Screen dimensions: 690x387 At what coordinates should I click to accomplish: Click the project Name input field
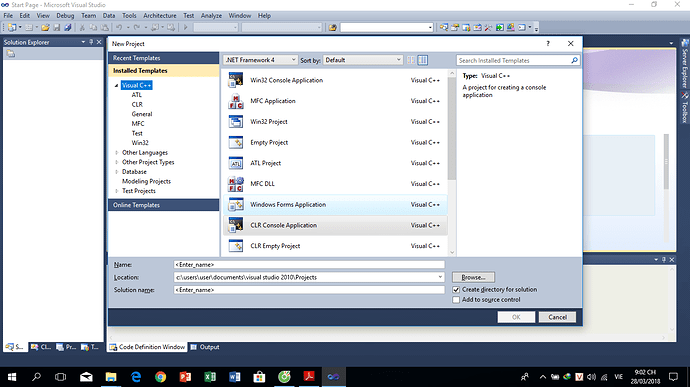click(309, 265)
